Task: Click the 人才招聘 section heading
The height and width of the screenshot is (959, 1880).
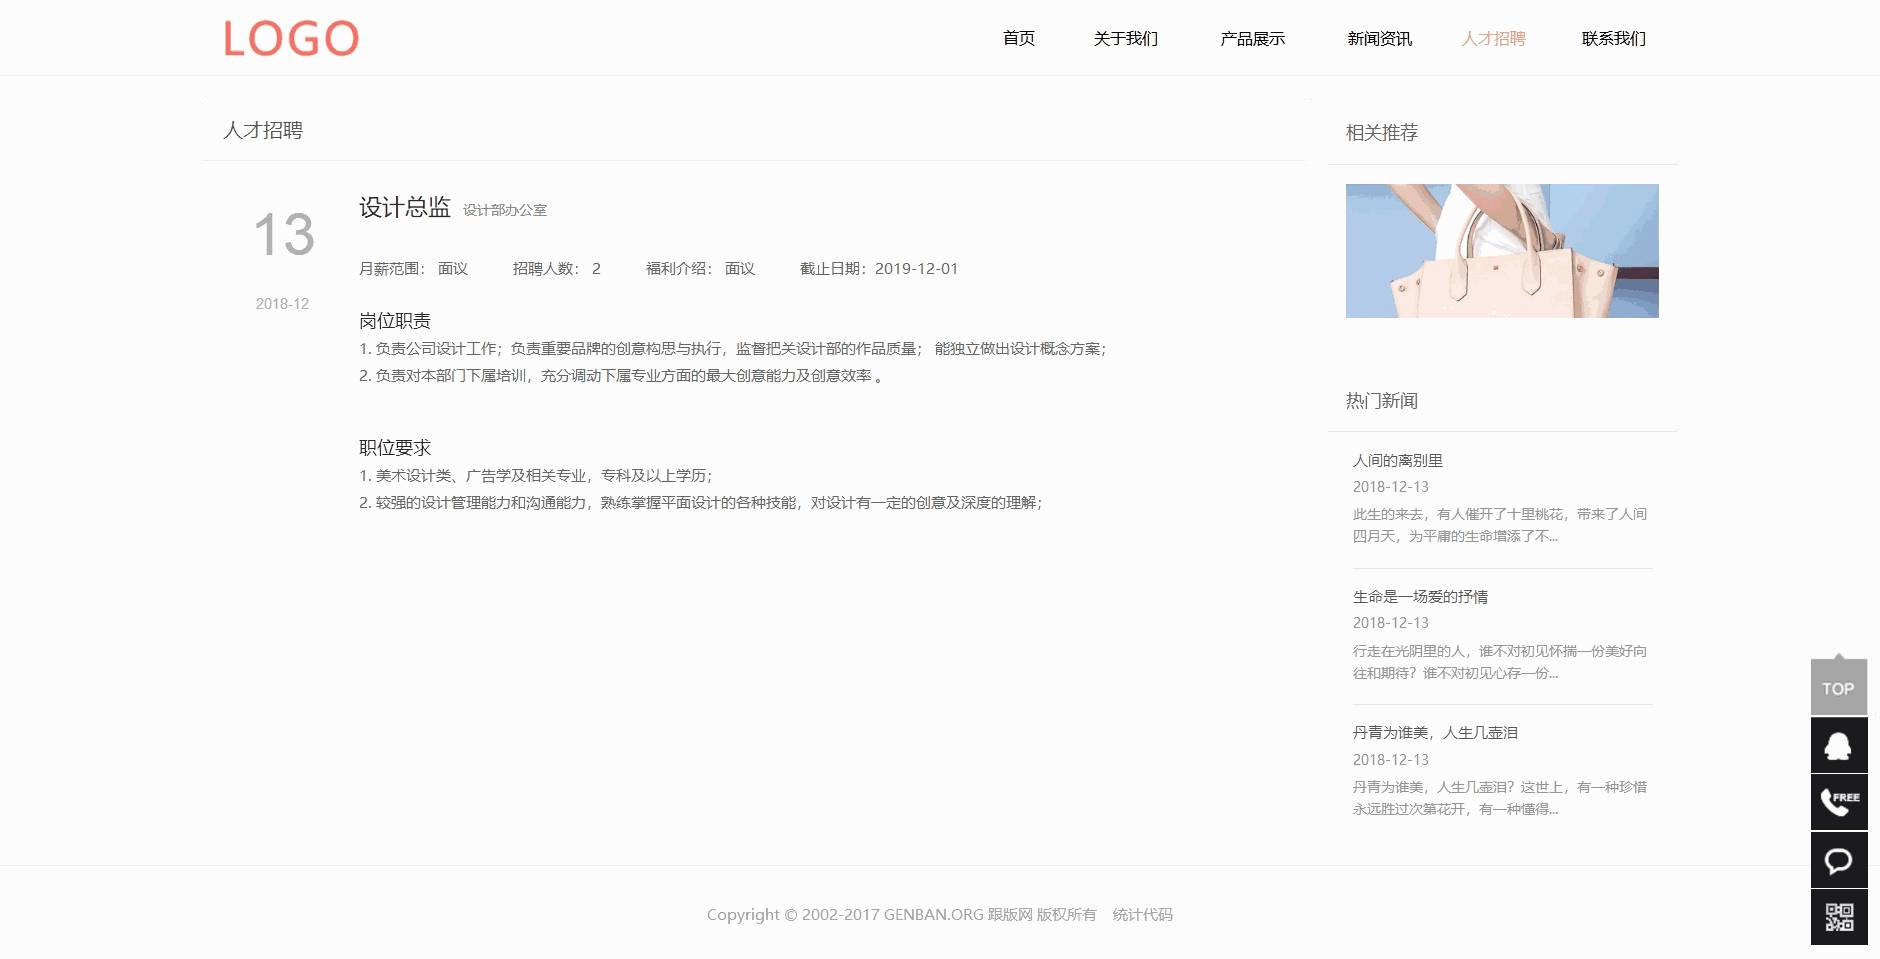Action: 263,130
